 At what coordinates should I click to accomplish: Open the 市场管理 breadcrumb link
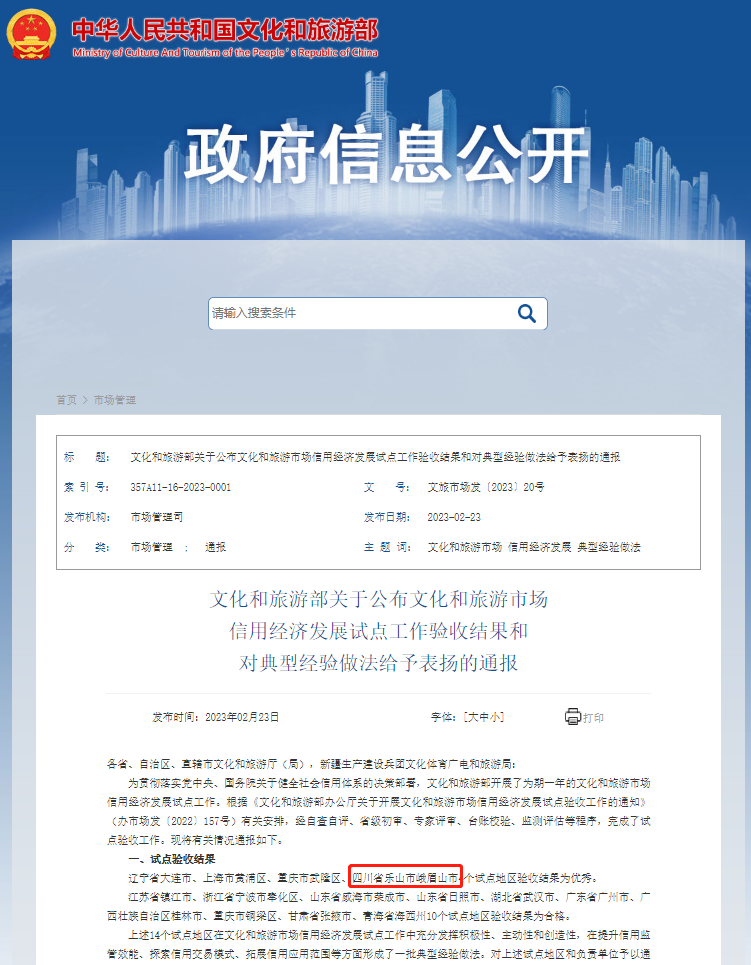tap(114, 400)
